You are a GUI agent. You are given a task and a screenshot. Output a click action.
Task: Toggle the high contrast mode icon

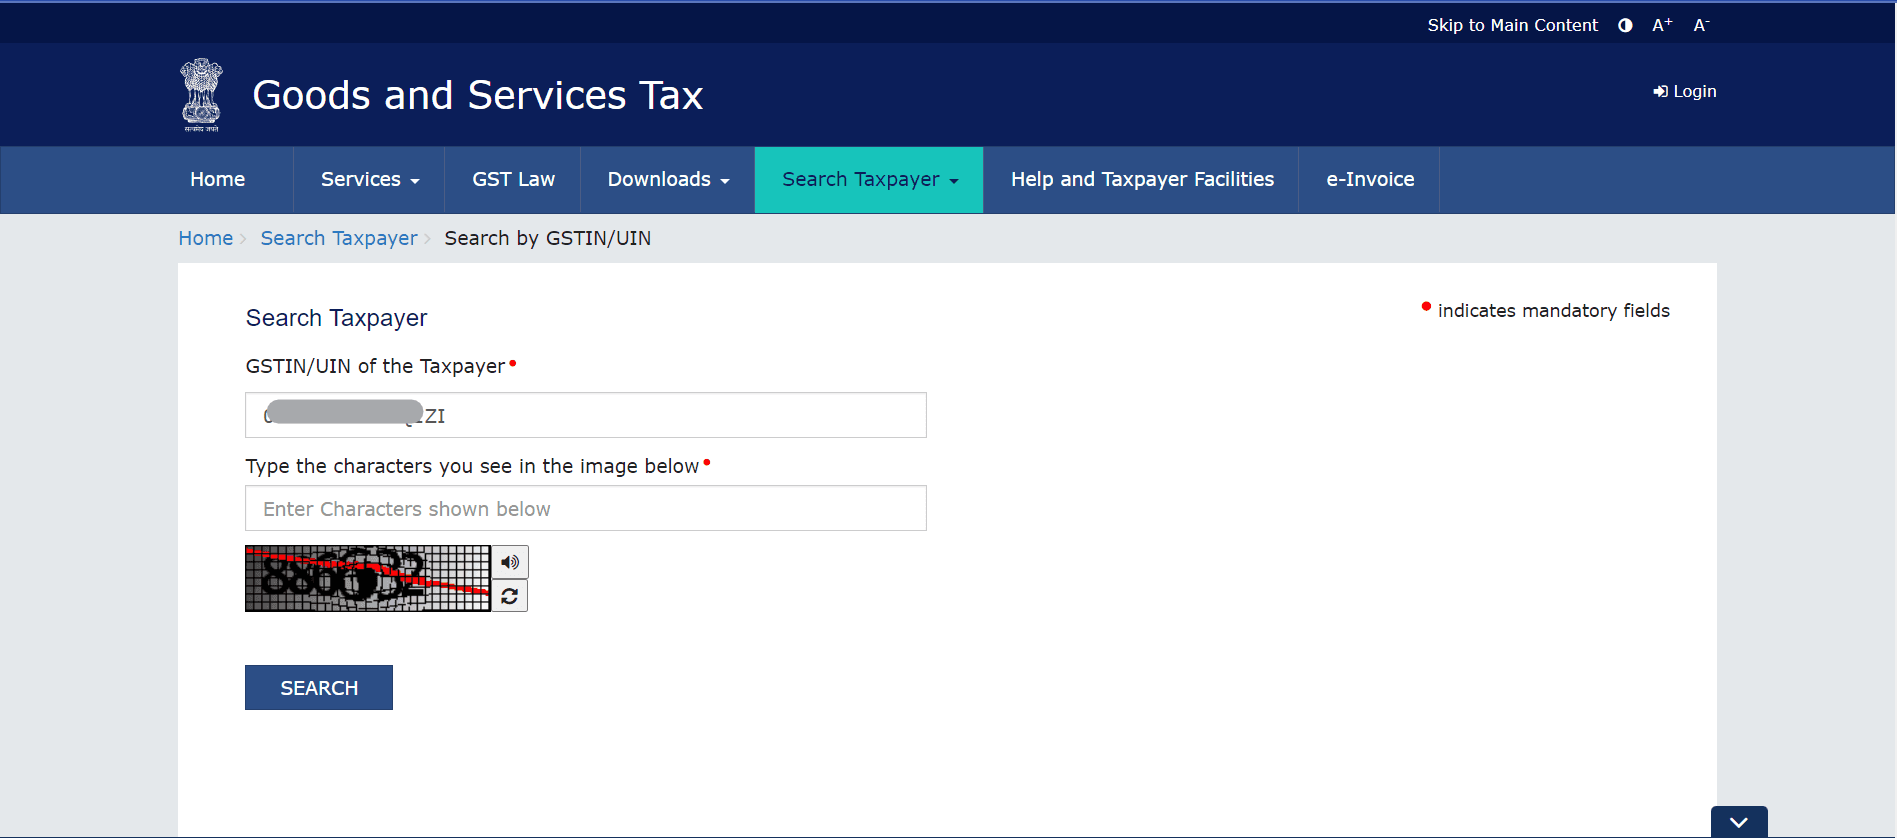(x=1625, y=25)
